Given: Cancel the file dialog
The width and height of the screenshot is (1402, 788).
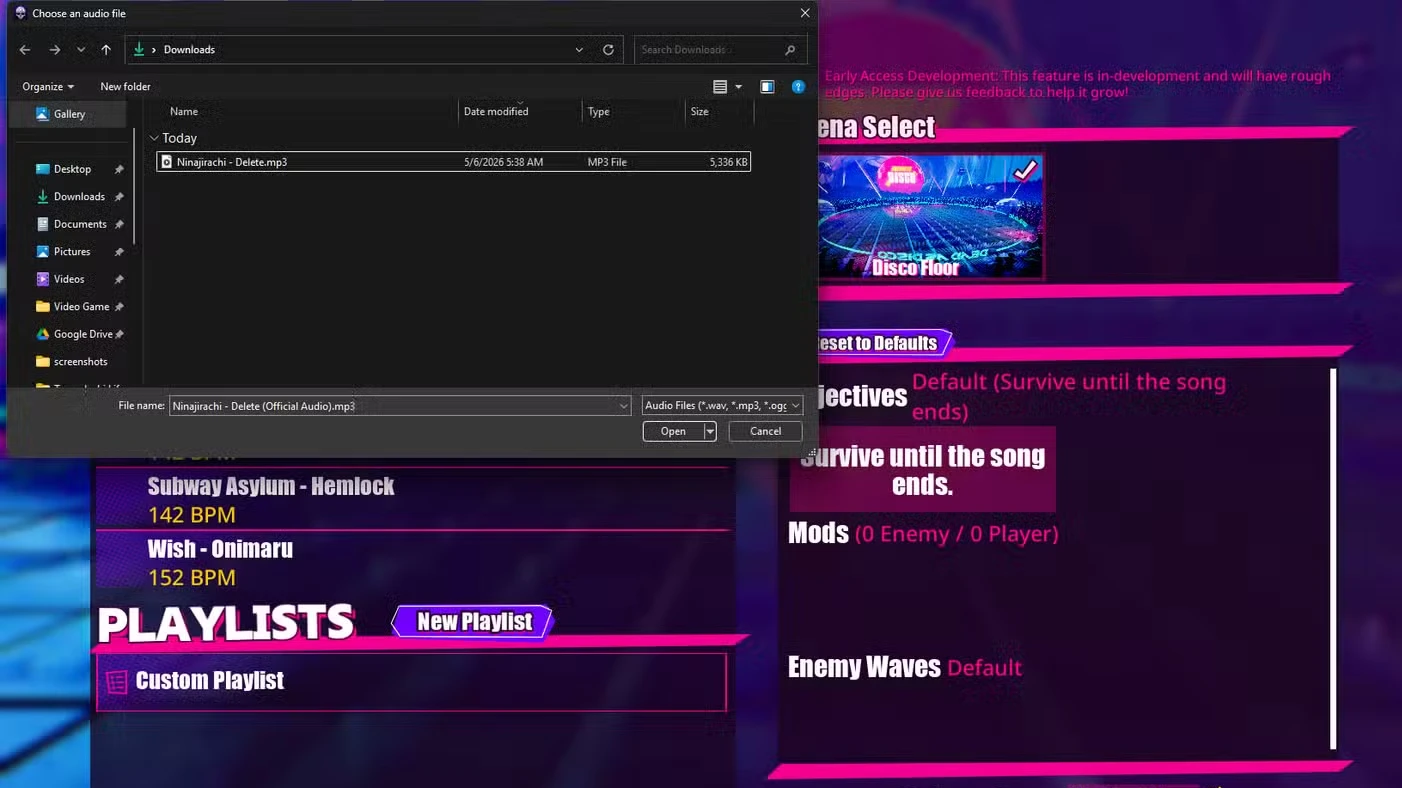Looking at the screenshot, I should click(765, 431).
